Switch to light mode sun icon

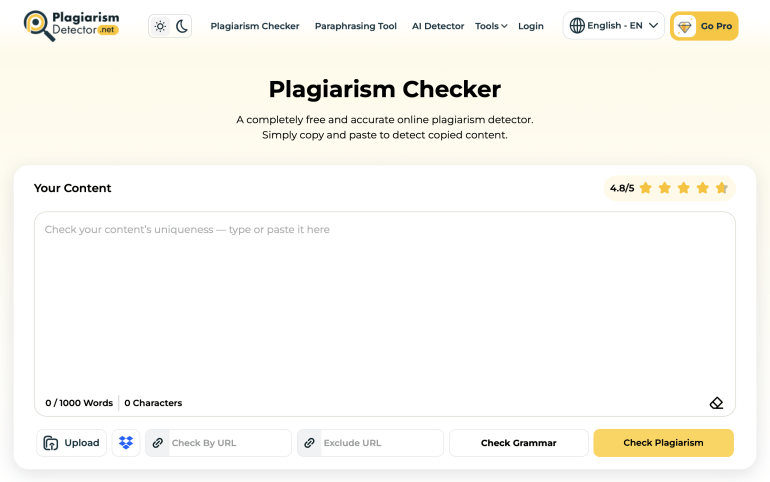click(160, 26)
